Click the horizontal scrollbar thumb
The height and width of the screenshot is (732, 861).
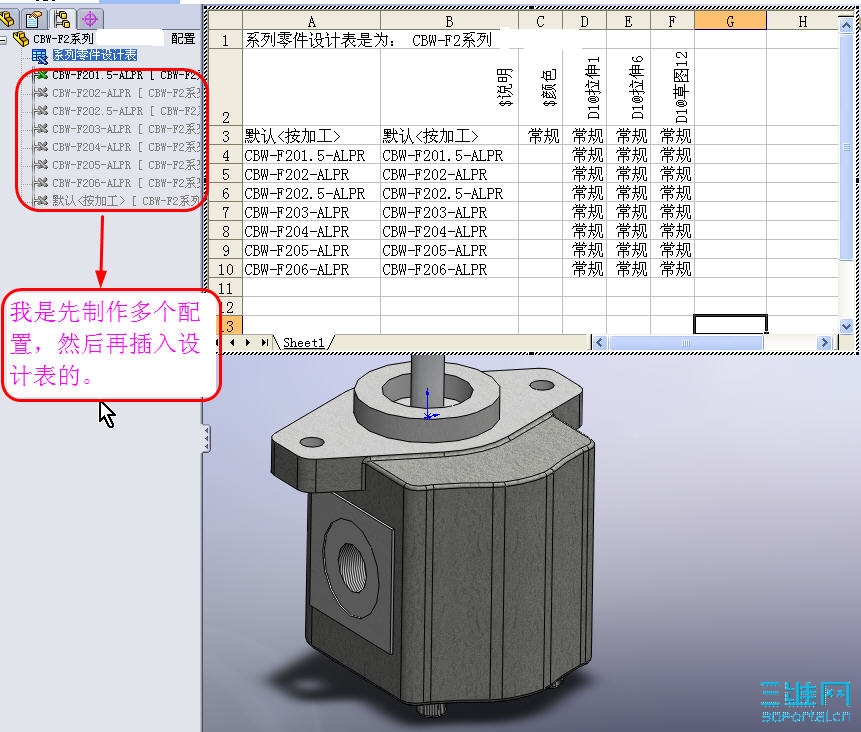click(686, 343)
